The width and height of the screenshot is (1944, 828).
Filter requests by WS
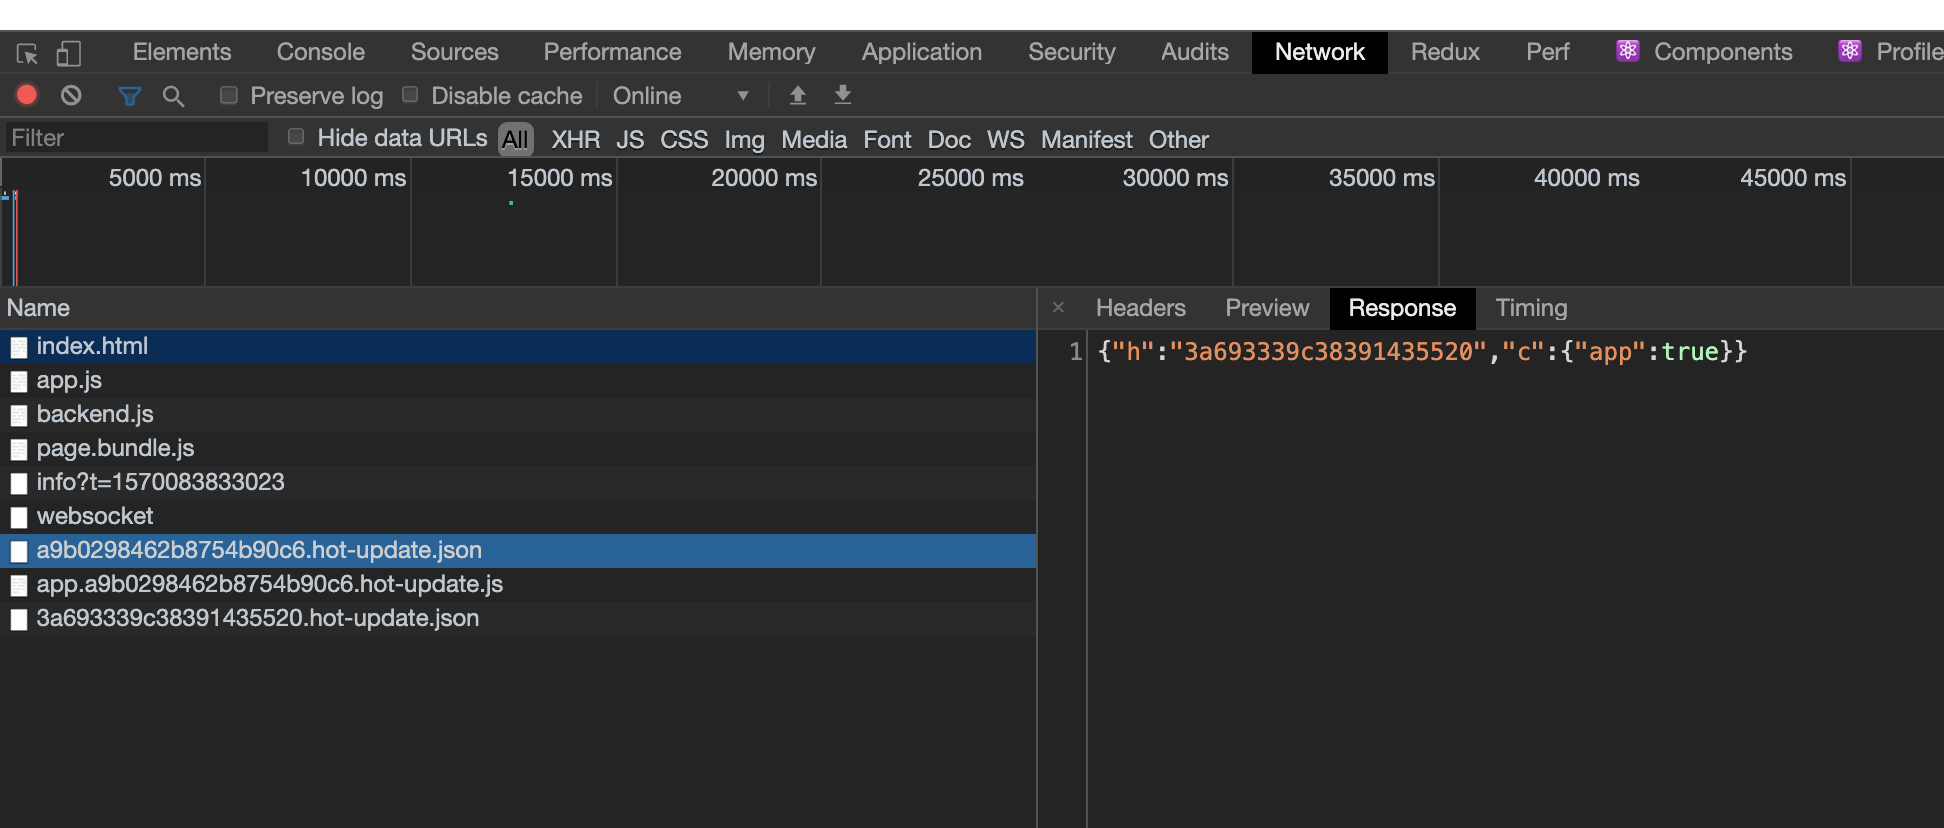(x=1005, y=140)
